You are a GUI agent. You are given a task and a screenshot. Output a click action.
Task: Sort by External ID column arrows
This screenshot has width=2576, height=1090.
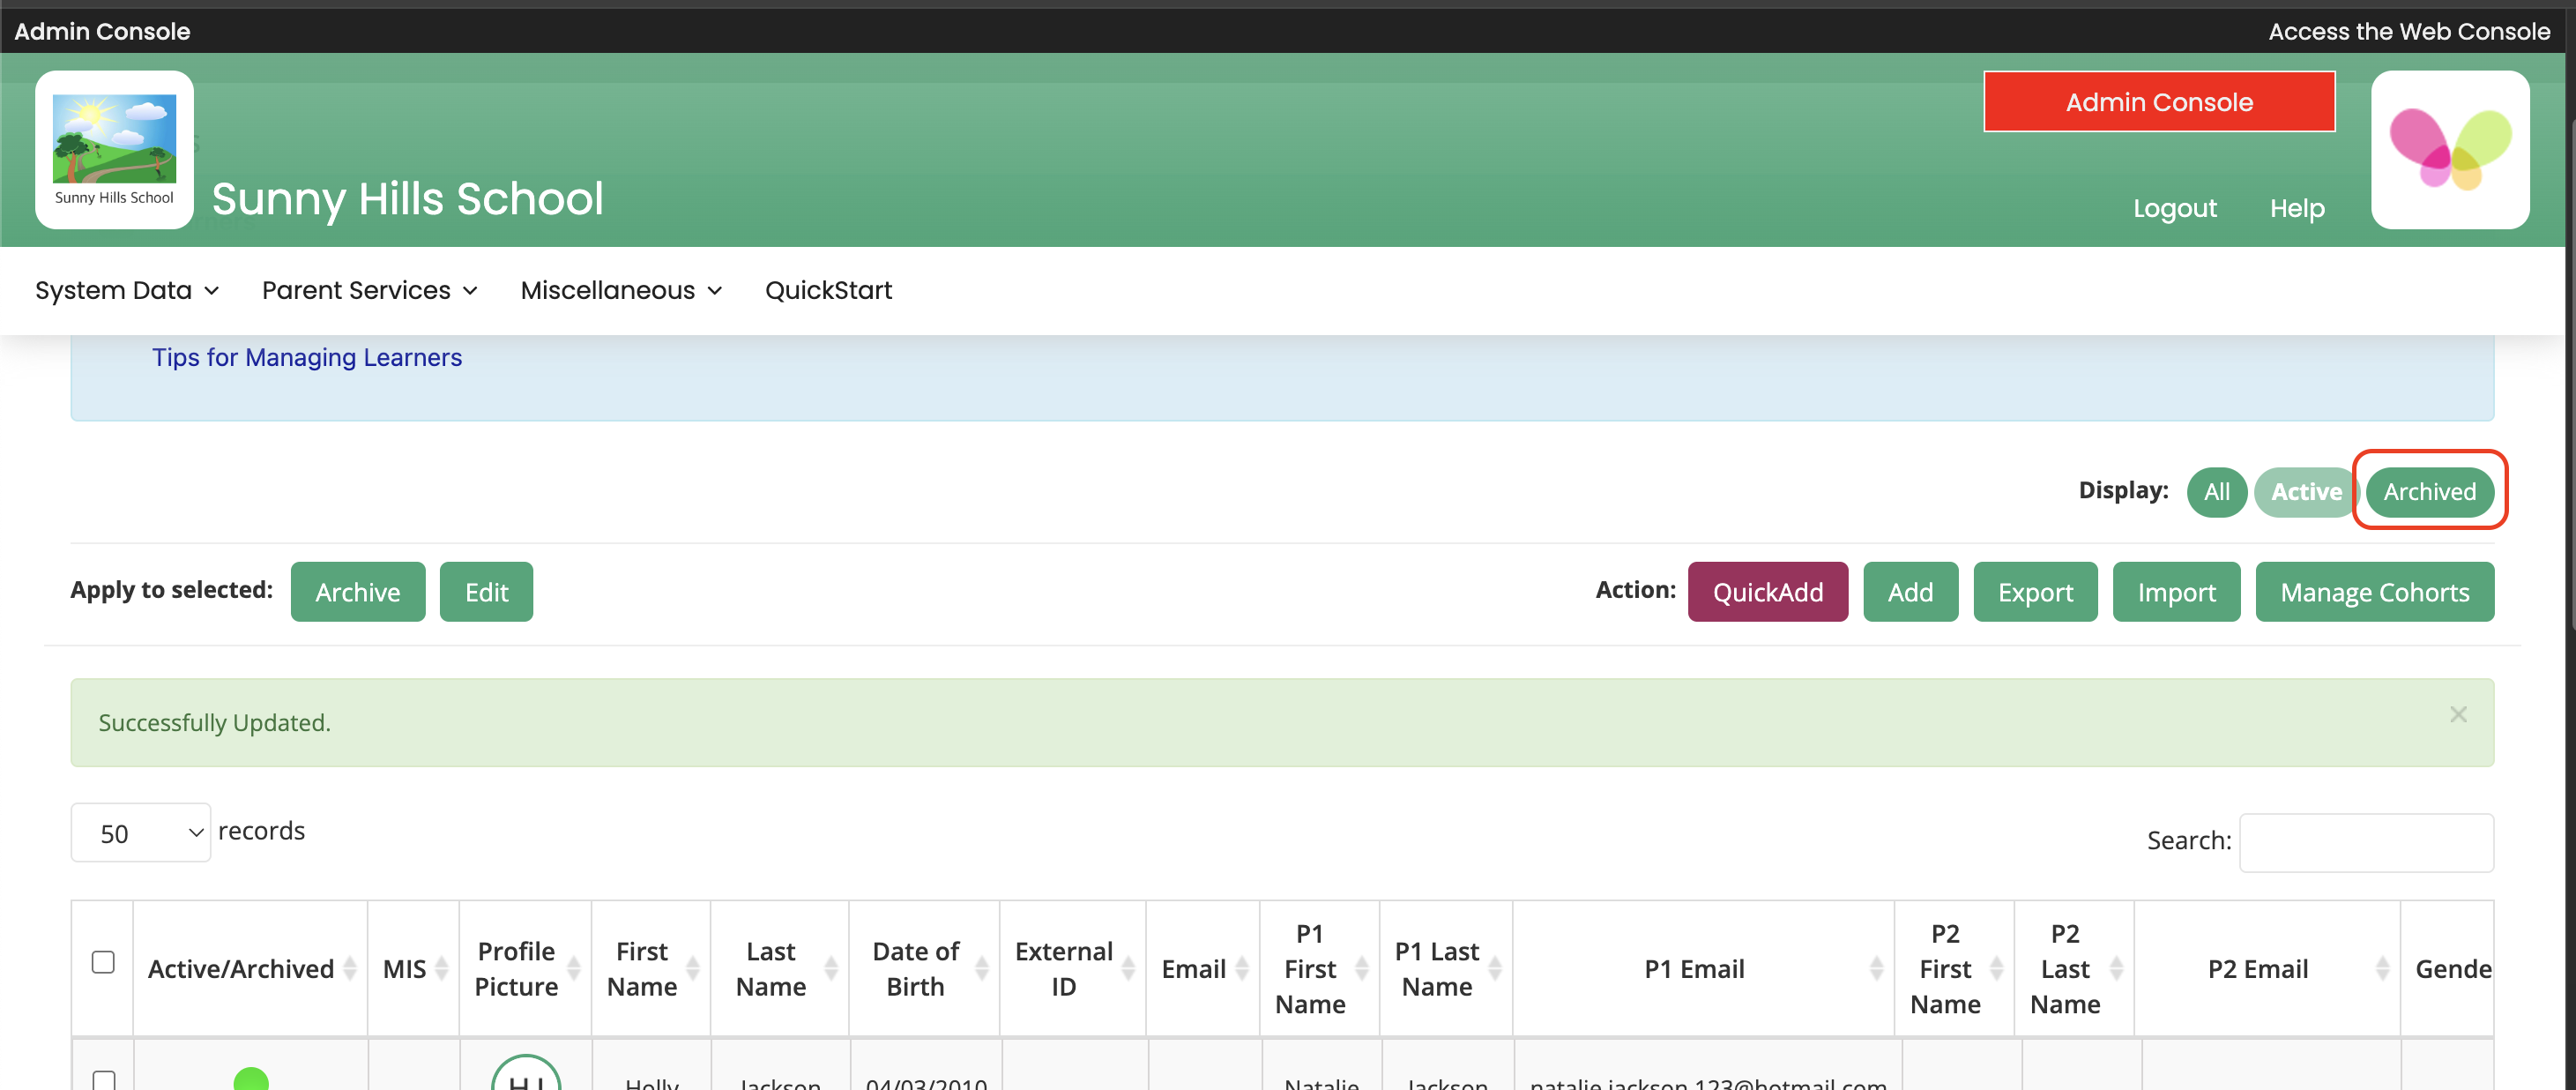[1128, 968]
